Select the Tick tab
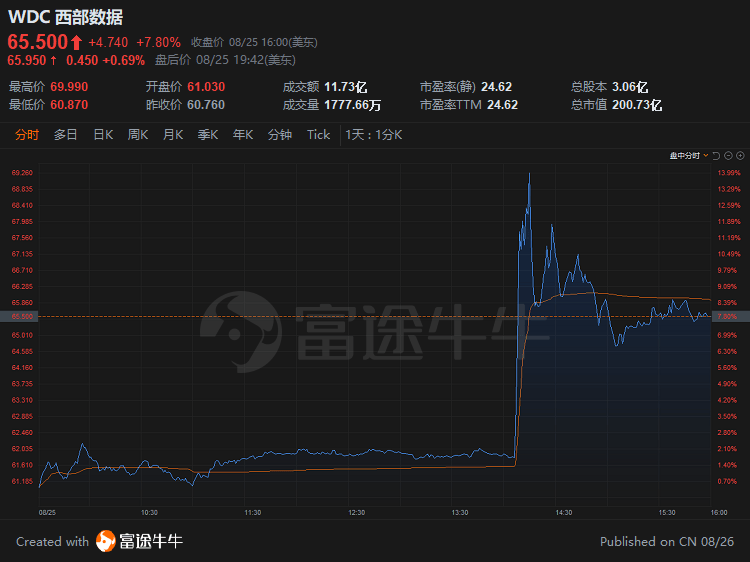Viewport: 750px width, 562px height. pyautogui.click(x=319, y=135)
